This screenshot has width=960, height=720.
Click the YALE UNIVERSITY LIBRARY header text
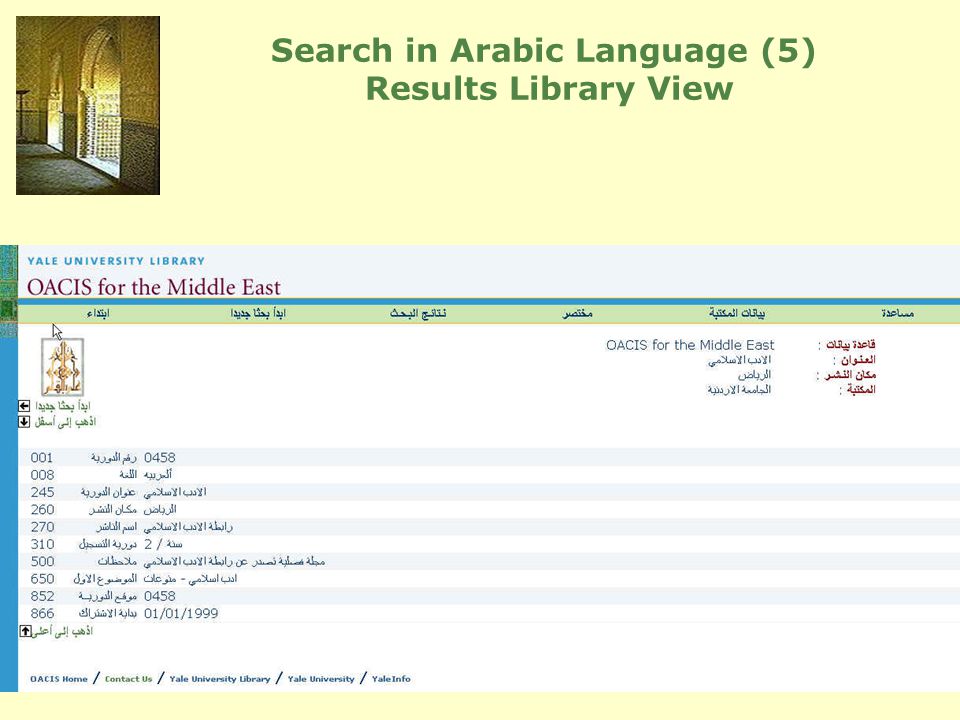click(x=116, y=261)
